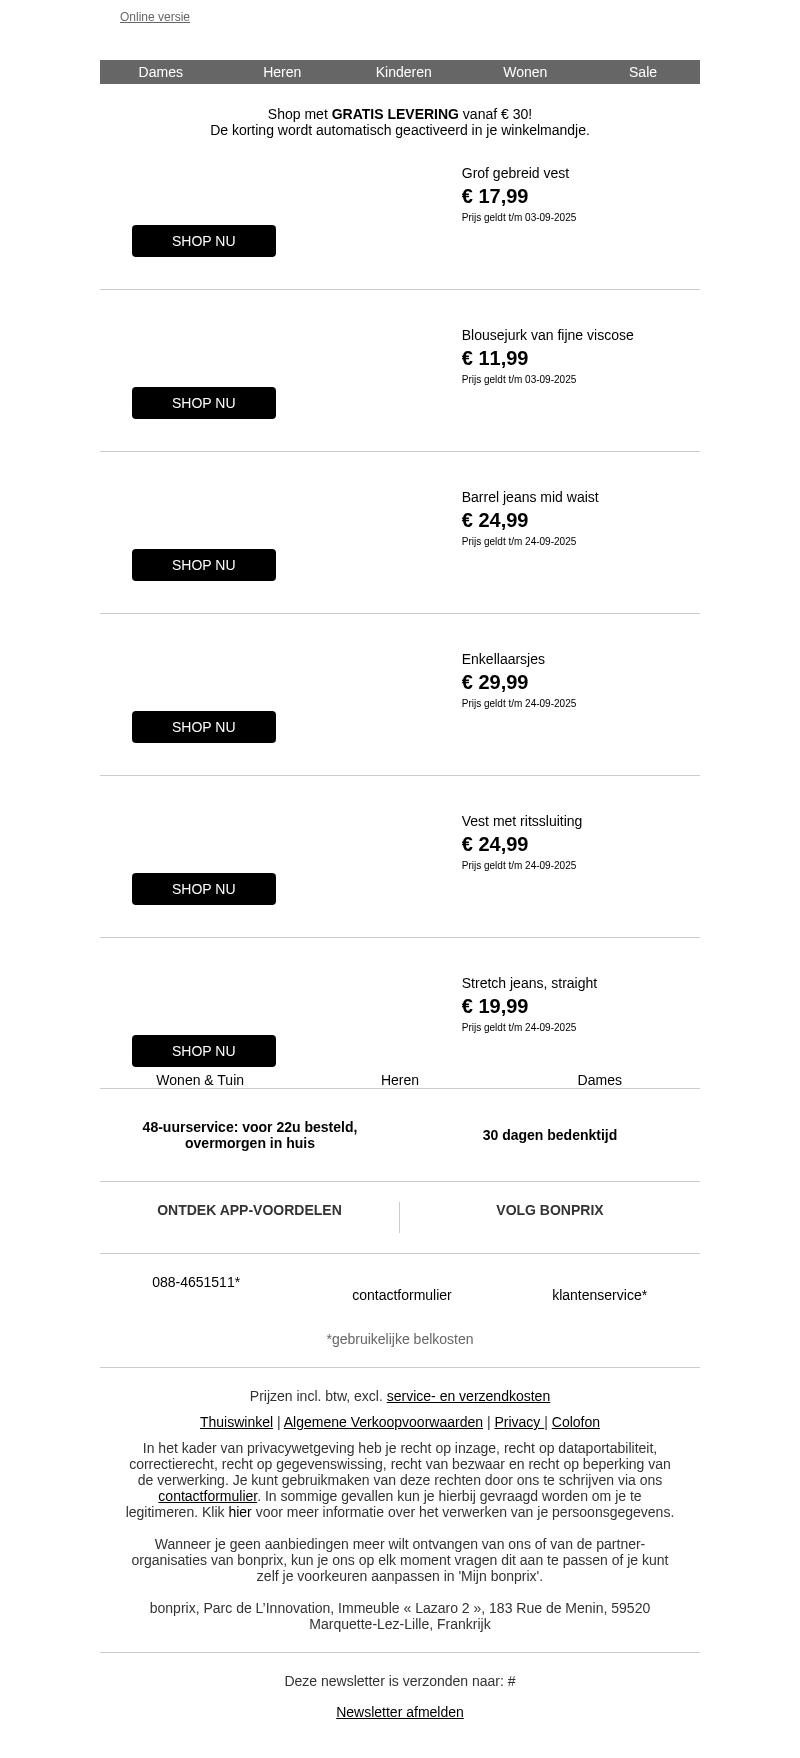The height and width of the screenshot is (1758, 800).
Task: Follow the VOLG BONPRIX link
Action: pyautogui.click(x=550, y=1210)
